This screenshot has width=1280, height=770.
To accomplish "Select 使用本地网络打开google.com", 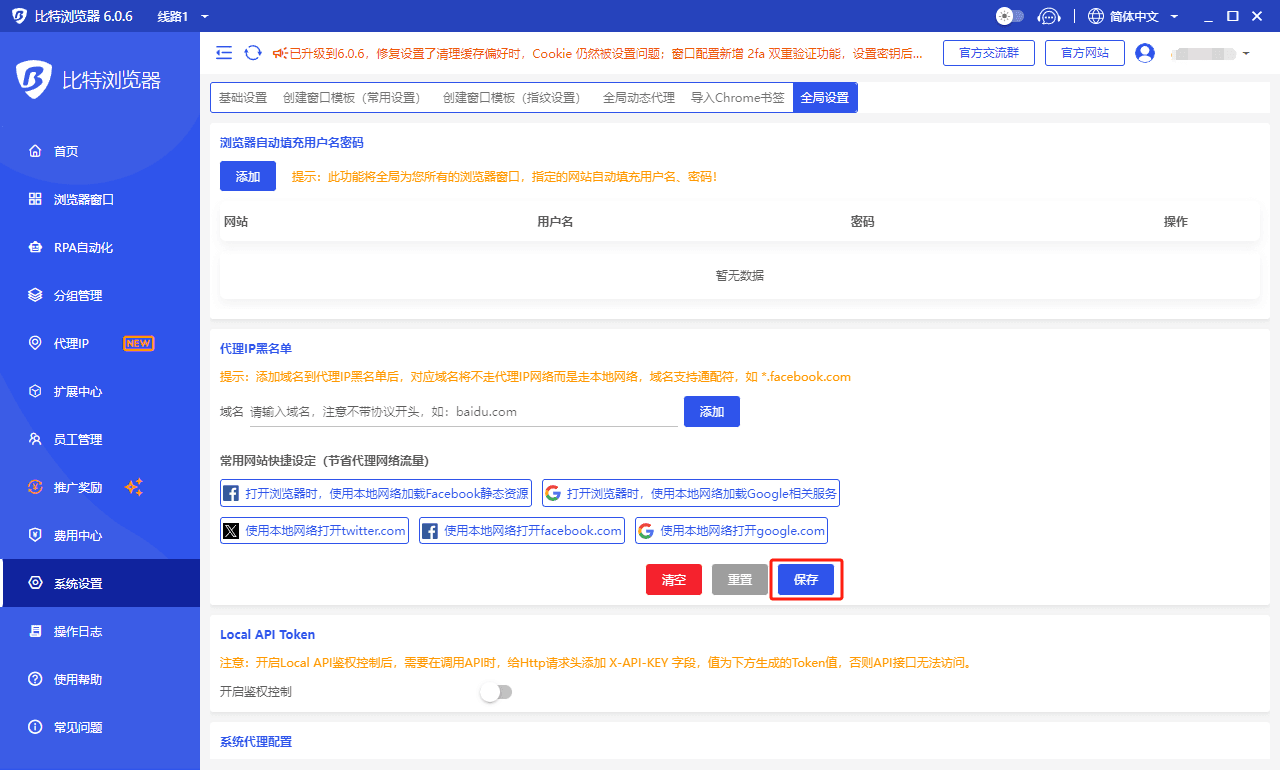I will pyautogui.click(x=731, y=530).
